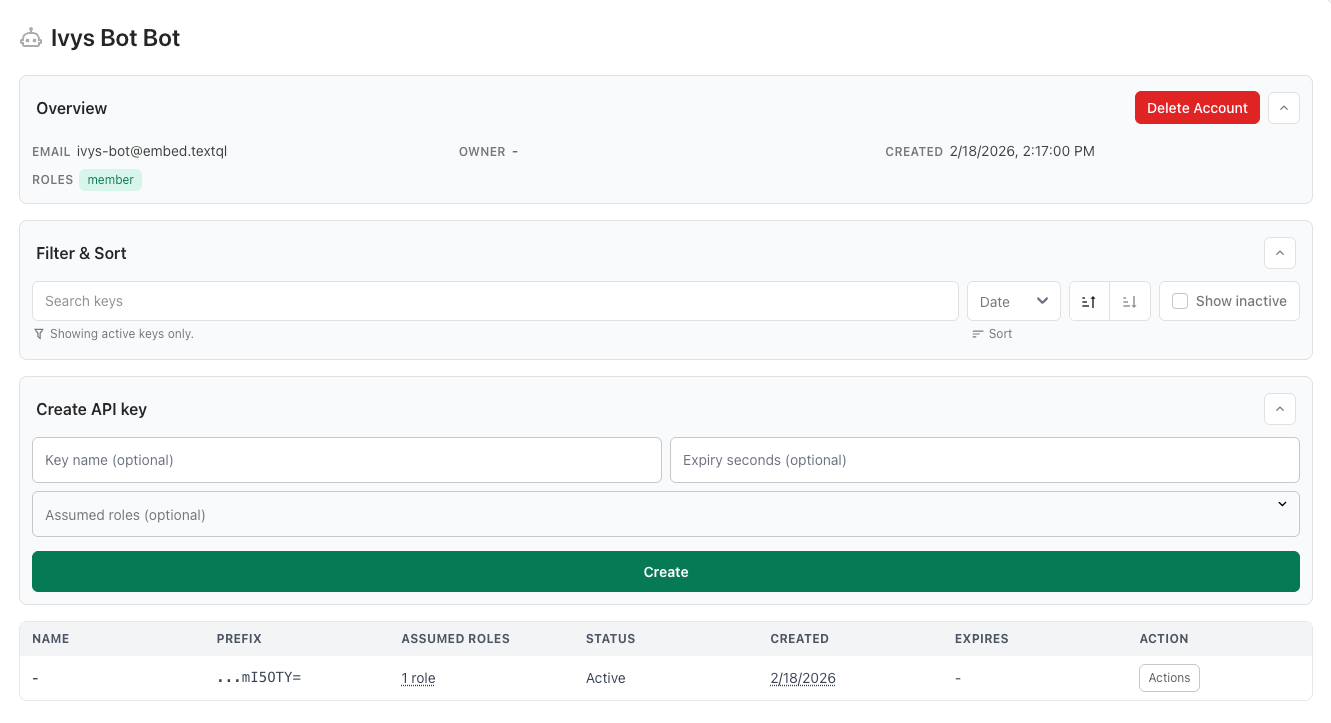Click the Sort label icon
The image size is (1331, 723).
point(978,334)
